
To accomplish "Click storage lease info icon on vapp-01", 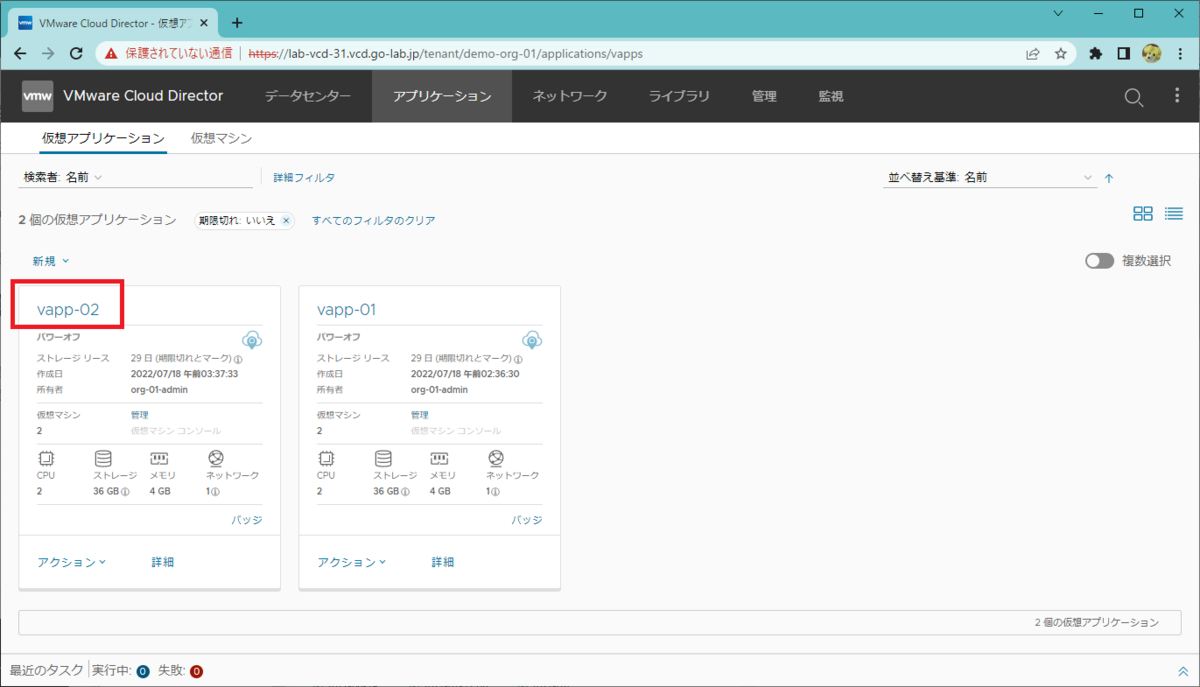I will tap(518, 358).
